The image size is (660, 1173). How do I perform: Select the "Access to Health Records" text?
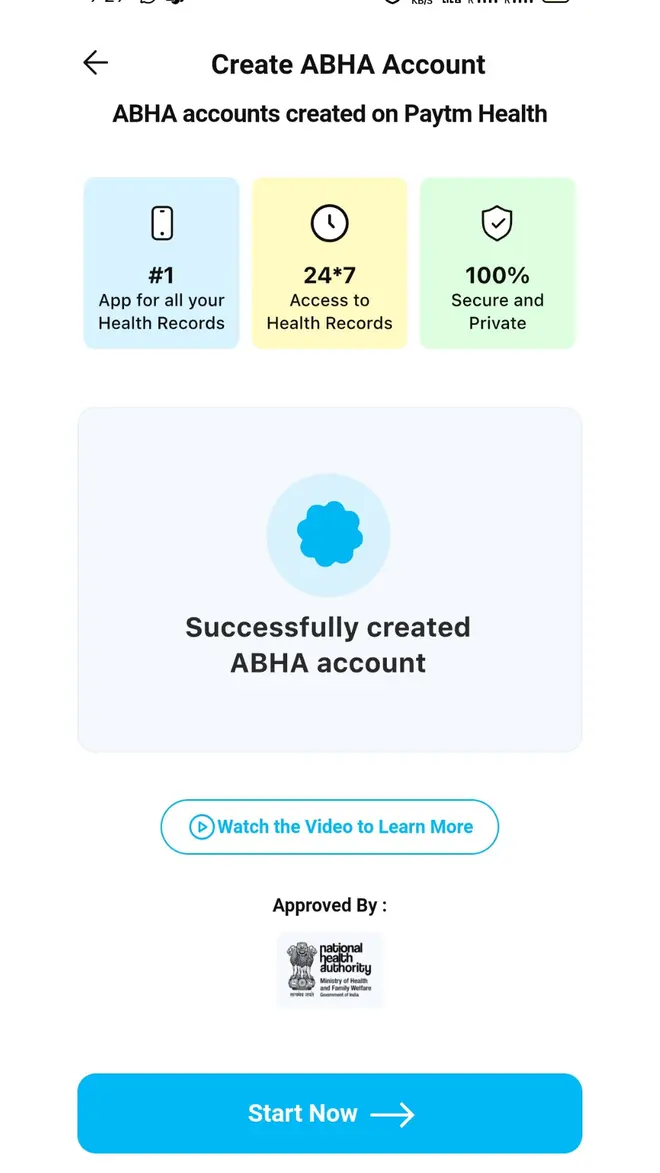(329, 312)
